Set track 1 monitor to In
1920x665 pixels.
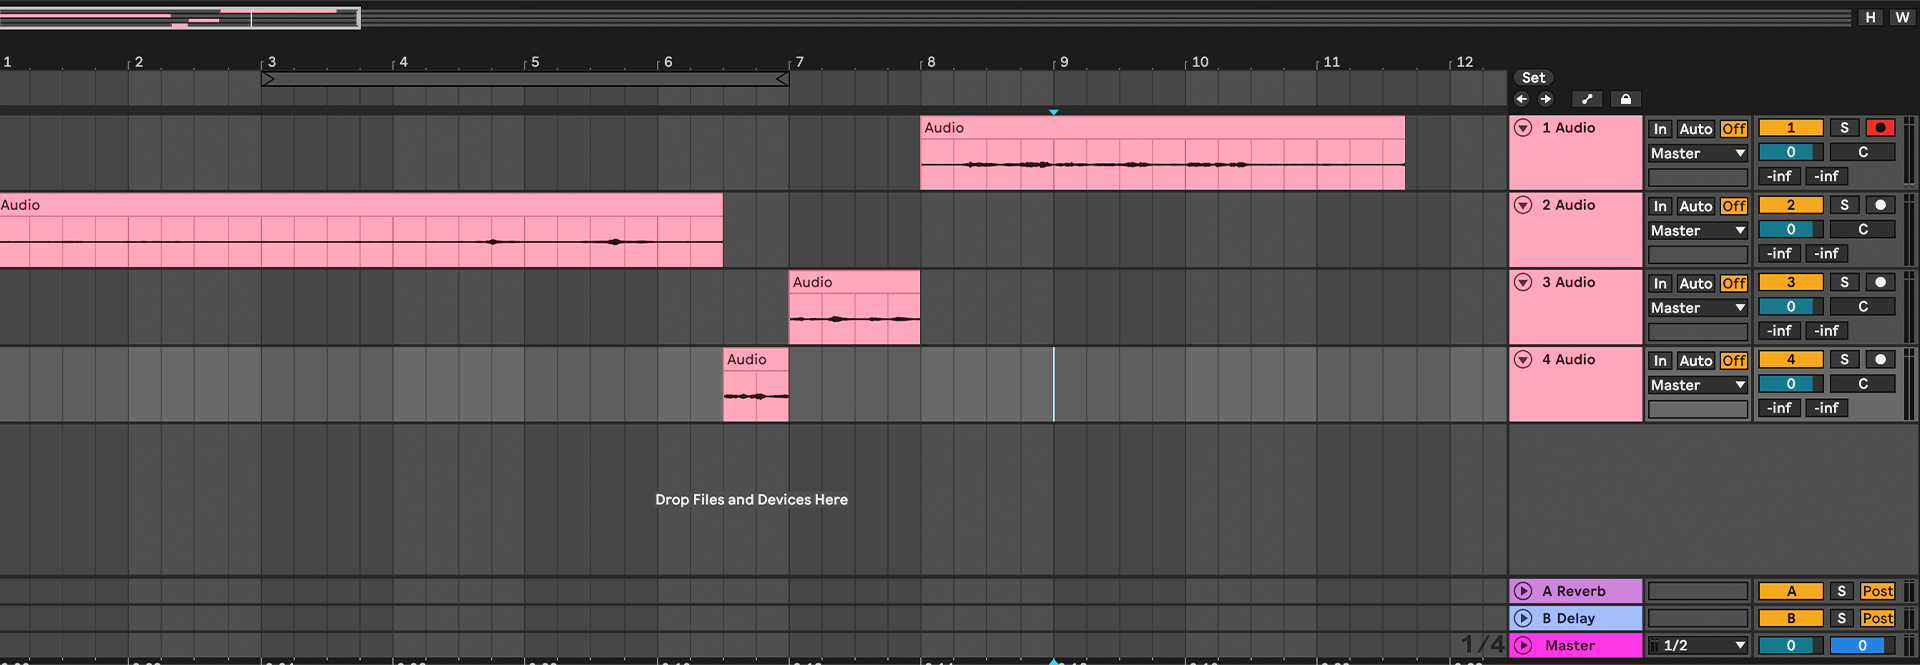coord(1660,129)
